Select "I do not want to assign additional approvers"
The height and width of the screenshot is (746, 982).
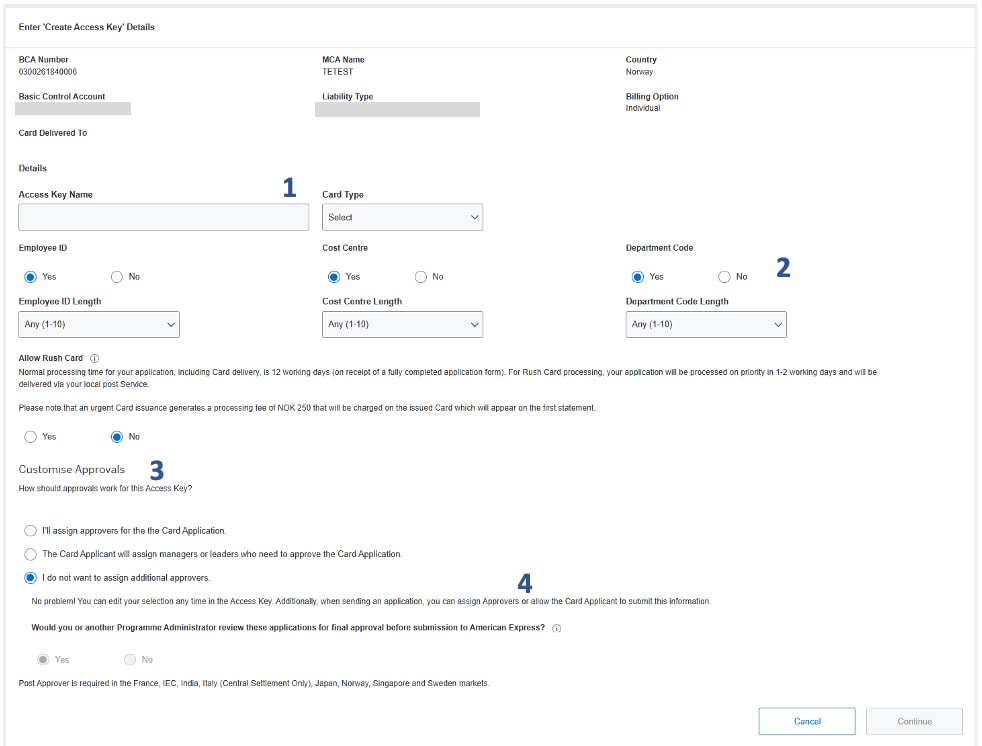(31, 577)
